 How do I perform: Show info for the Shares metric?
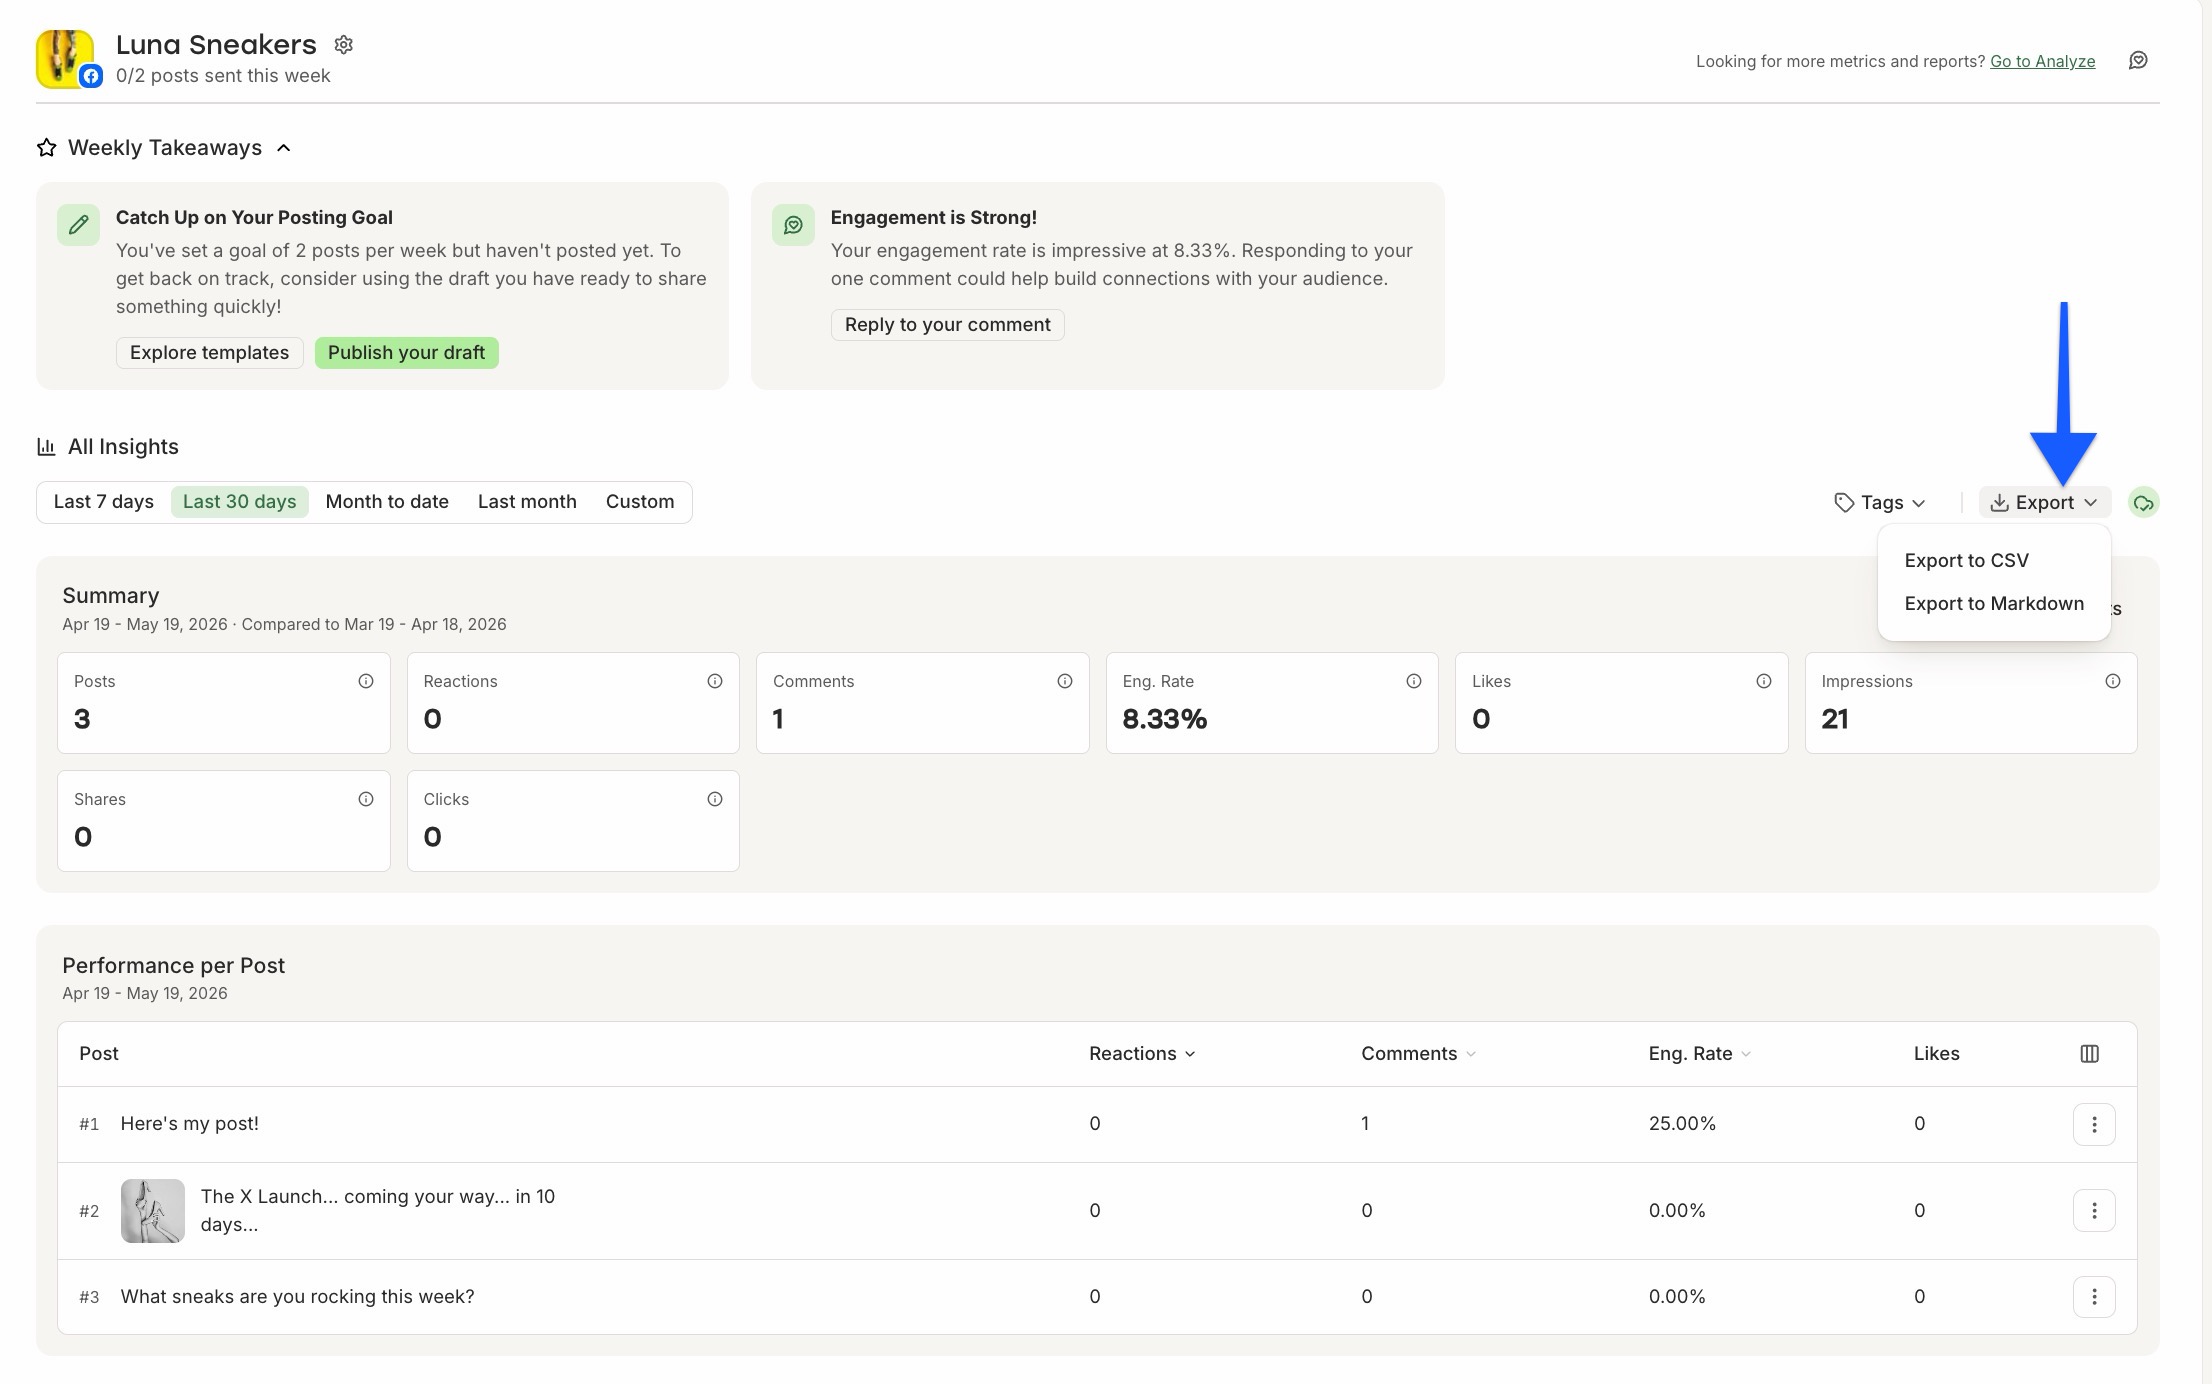pyautogui.click(x=366, y=799)
